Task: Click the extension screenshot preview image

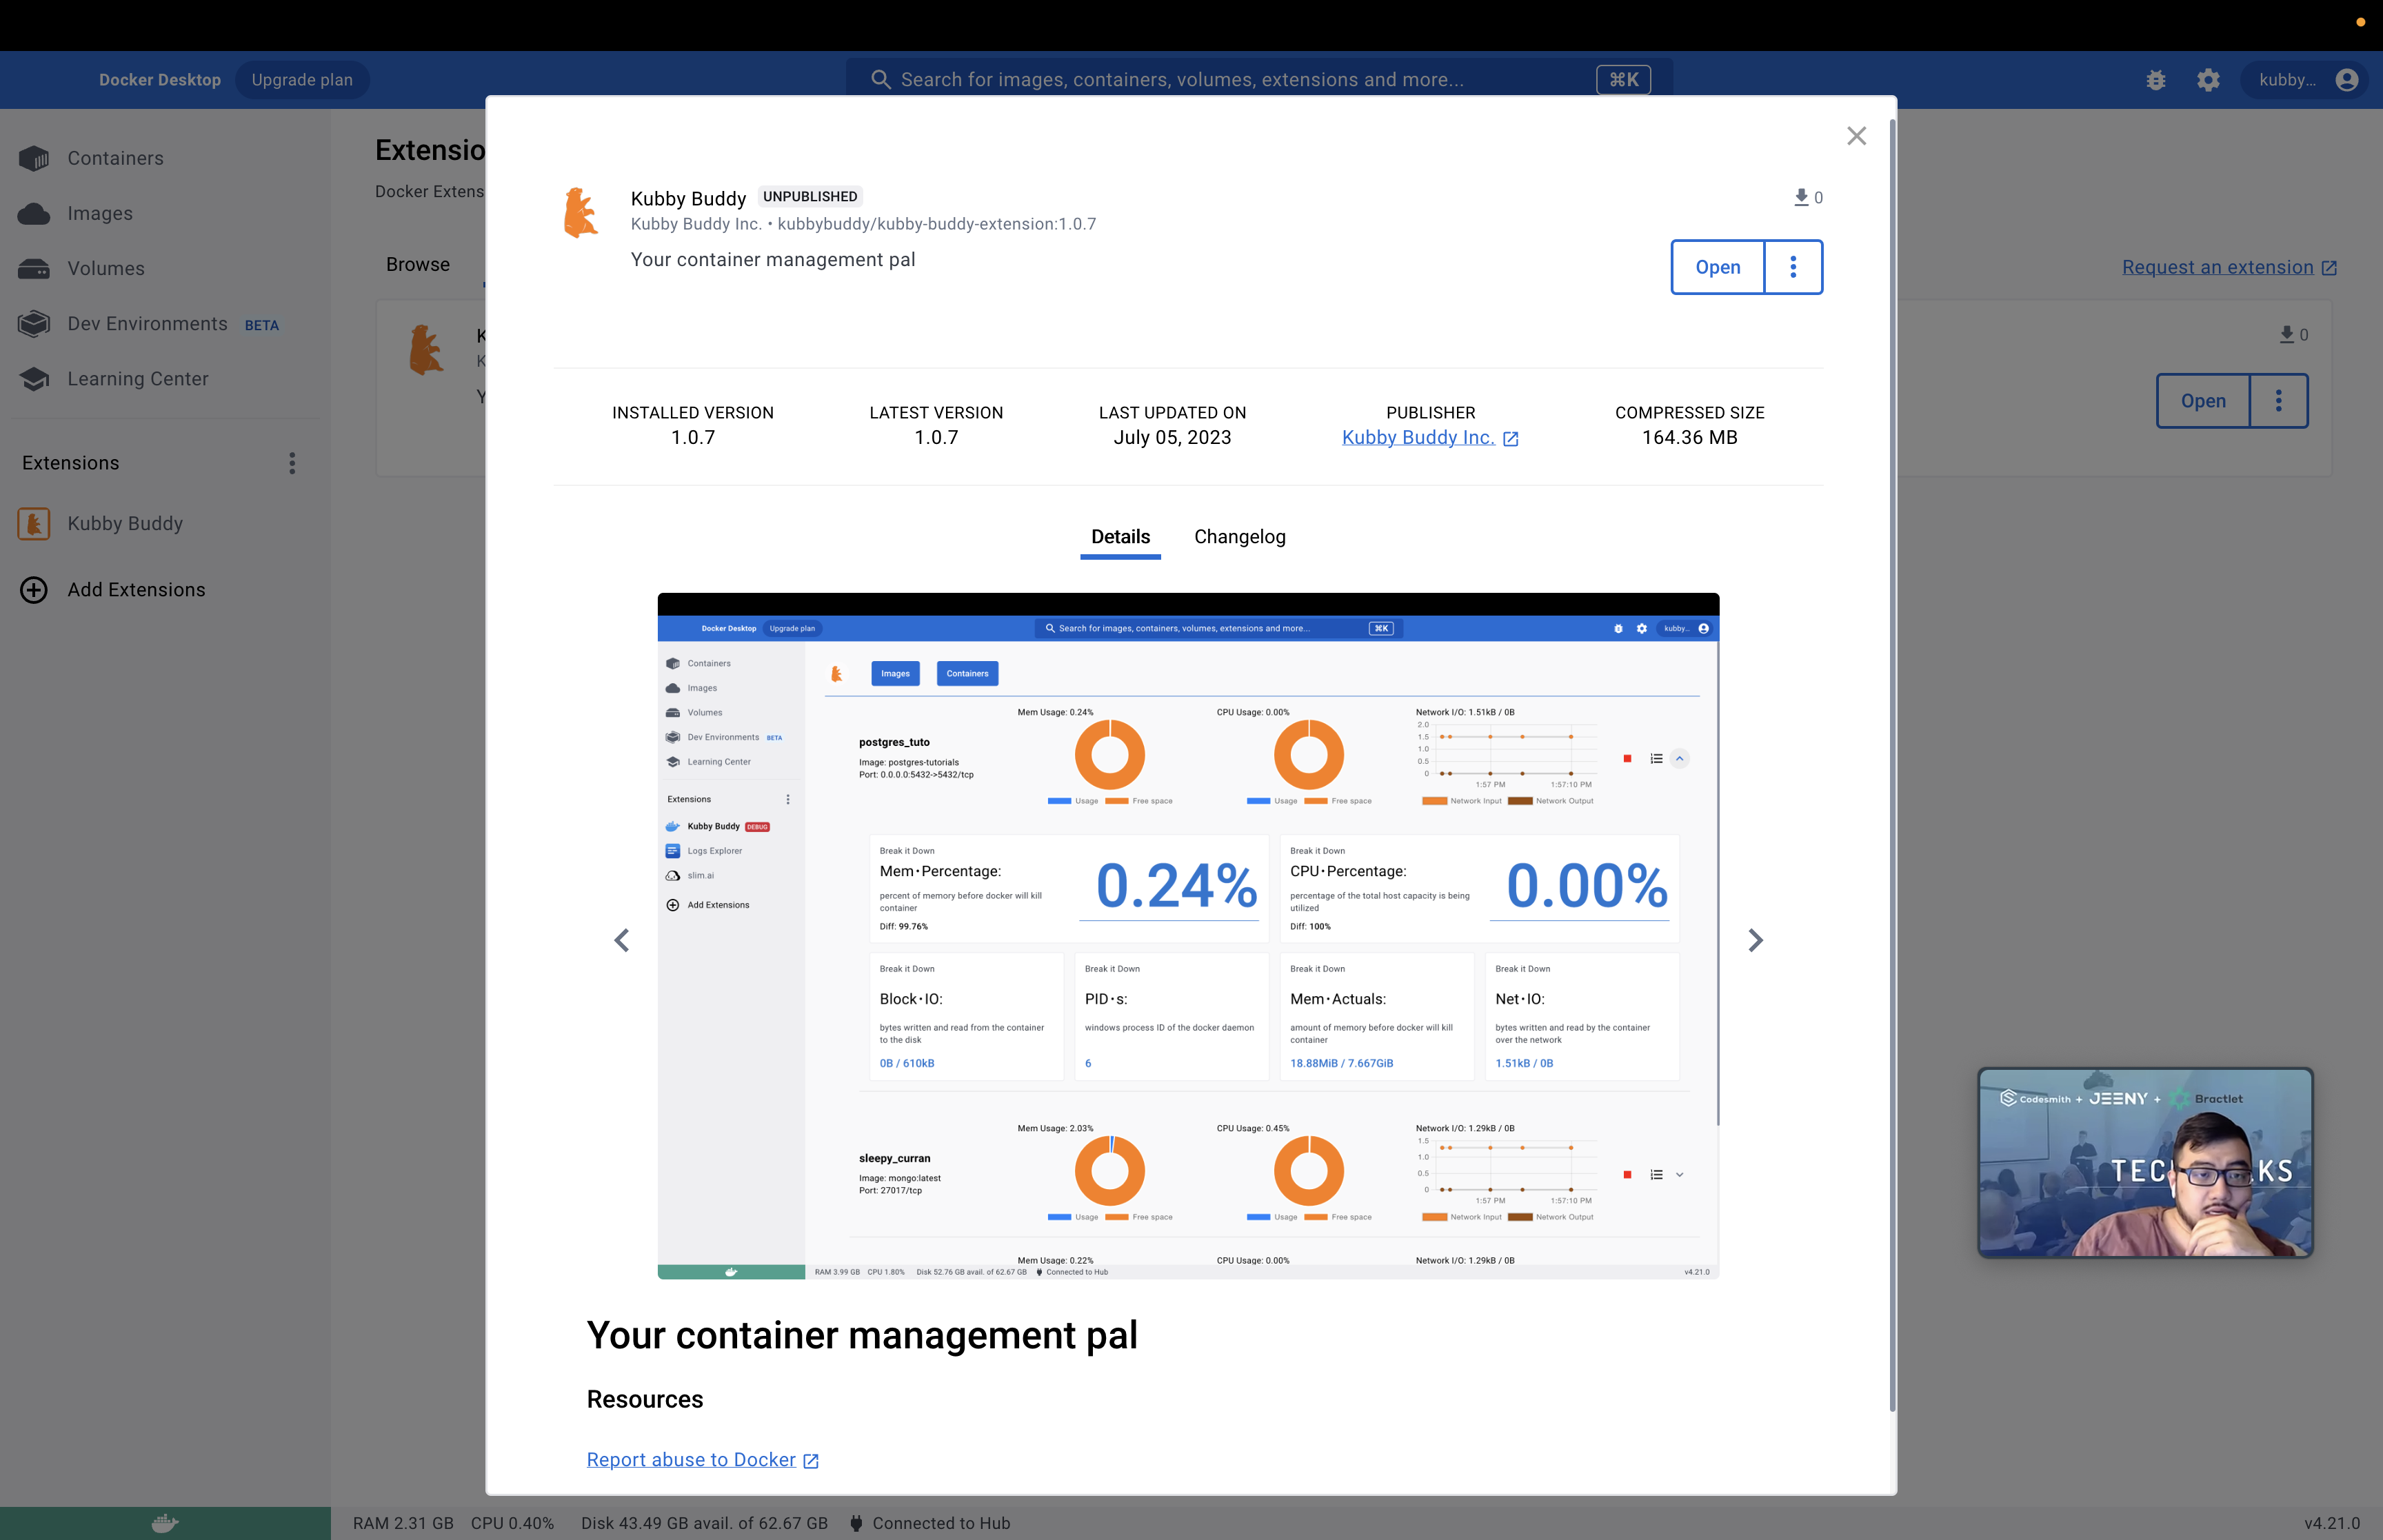Action: pos(1188,936)
